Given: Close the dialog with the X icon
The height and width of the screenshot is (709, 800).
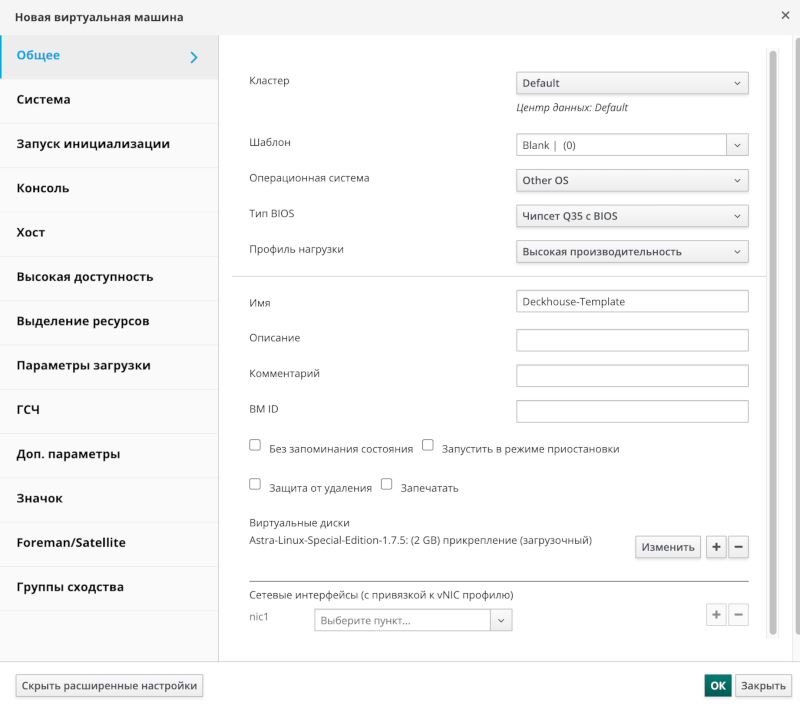Looking at the screenshot, I should pyautogui.click(x=785, y=16).
